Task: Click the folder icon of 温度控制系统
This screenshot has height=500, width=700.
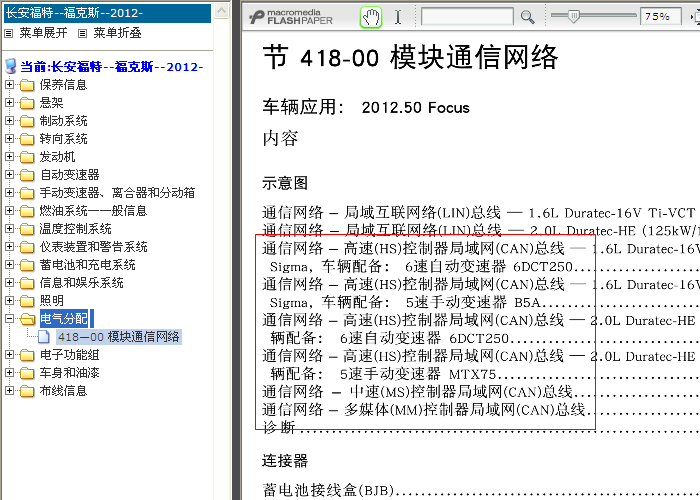Action: click(27, 229)
